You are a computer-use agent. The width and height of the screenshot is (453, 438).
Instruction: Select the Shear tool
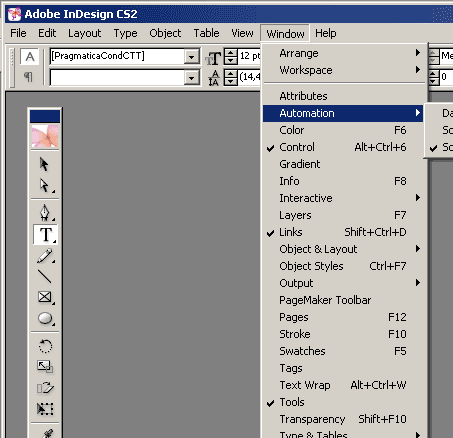click(45, 388)
